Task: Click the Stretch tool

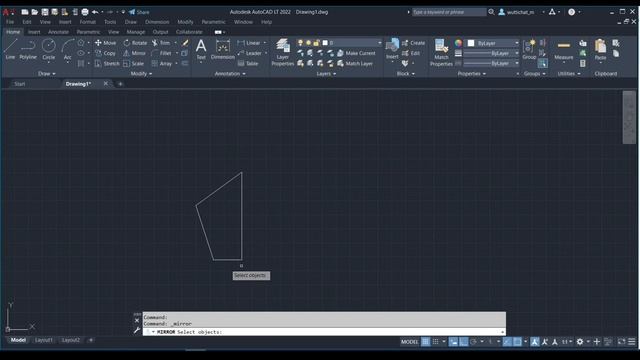Action: (x=107, y=64)
